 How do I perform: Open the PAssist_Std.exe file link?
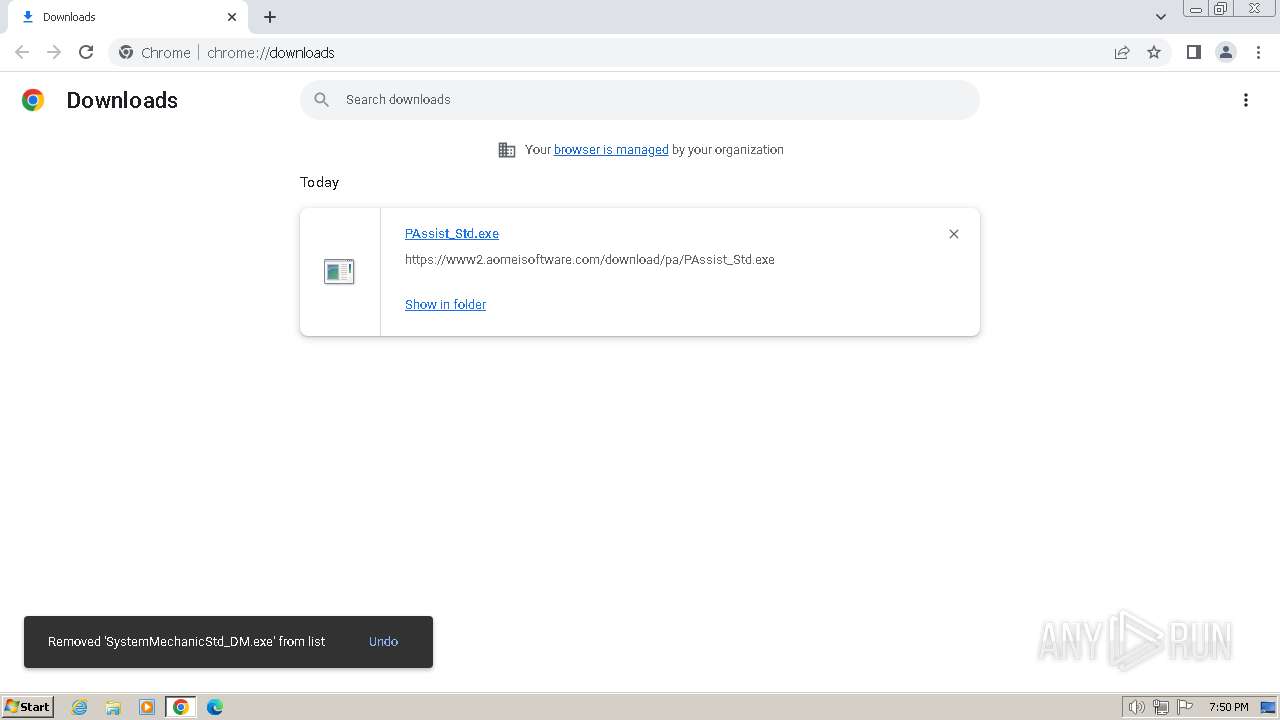[x=452, y=233]
